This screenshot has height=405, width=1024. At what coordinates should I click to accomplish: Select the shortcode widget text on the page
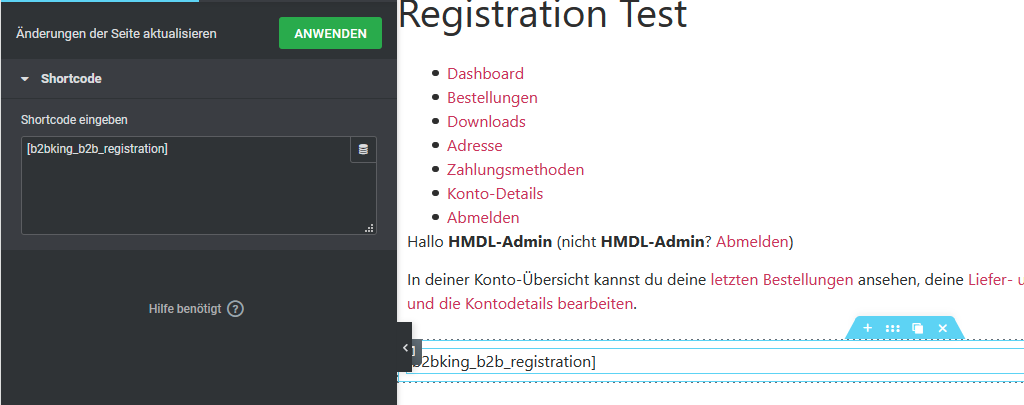(x=504, y=362)
